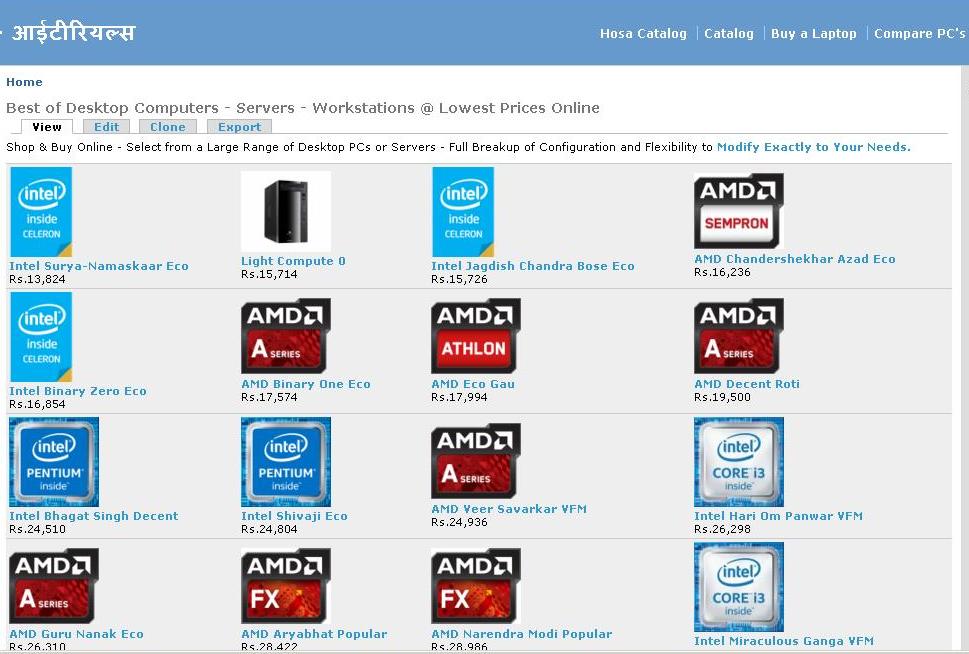Click the price Rs.24,804
This screenshot has width=969, height=654.
[x=269, y=529]
